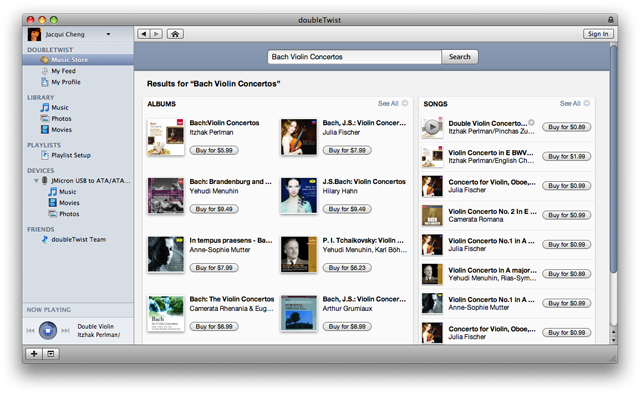Open Bach: Brandenburg and album title

[x=231, y=182]
